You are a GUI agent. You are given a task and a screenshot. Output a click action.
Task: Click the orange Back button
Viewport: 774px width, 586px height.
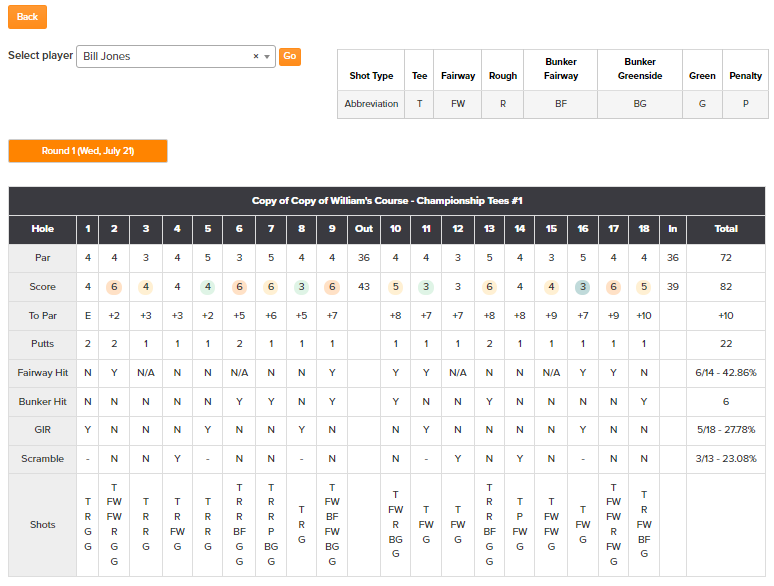point(27,17)
